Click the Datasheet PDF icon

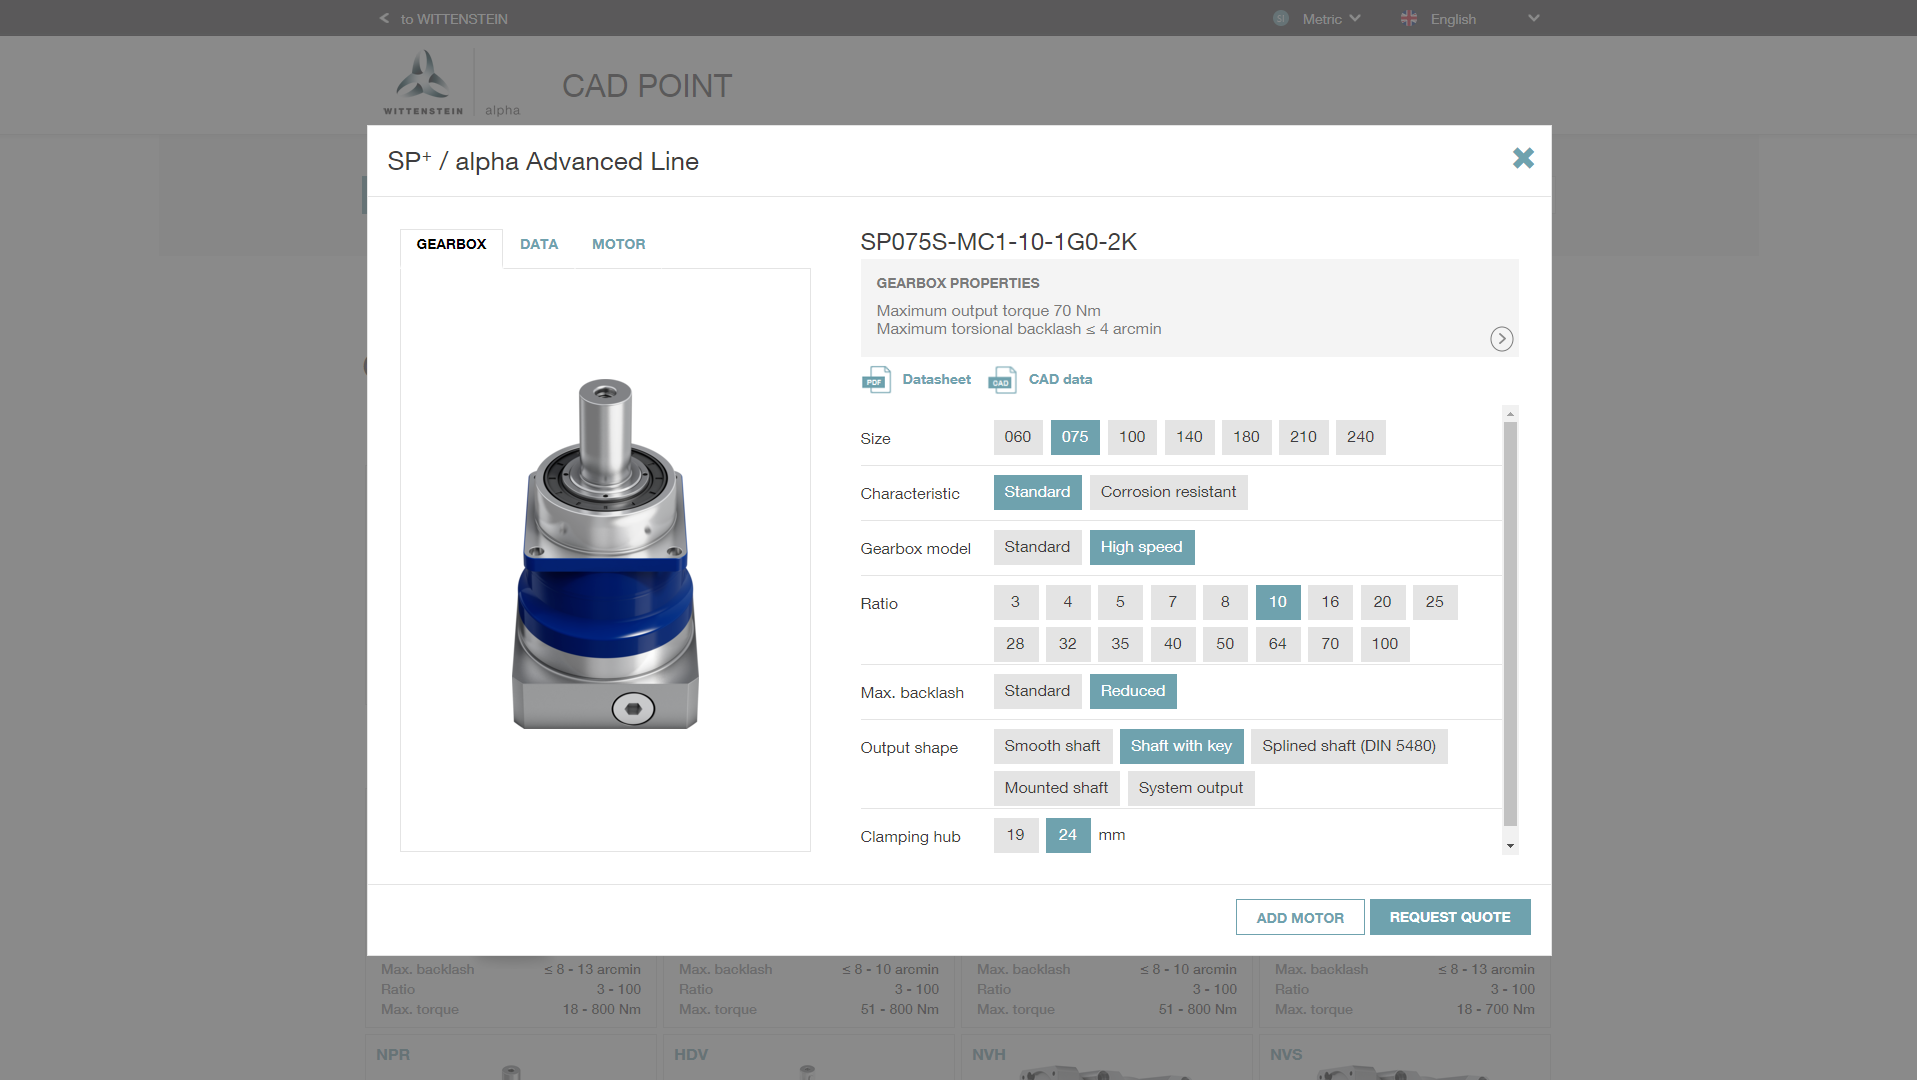click(876, 380)
